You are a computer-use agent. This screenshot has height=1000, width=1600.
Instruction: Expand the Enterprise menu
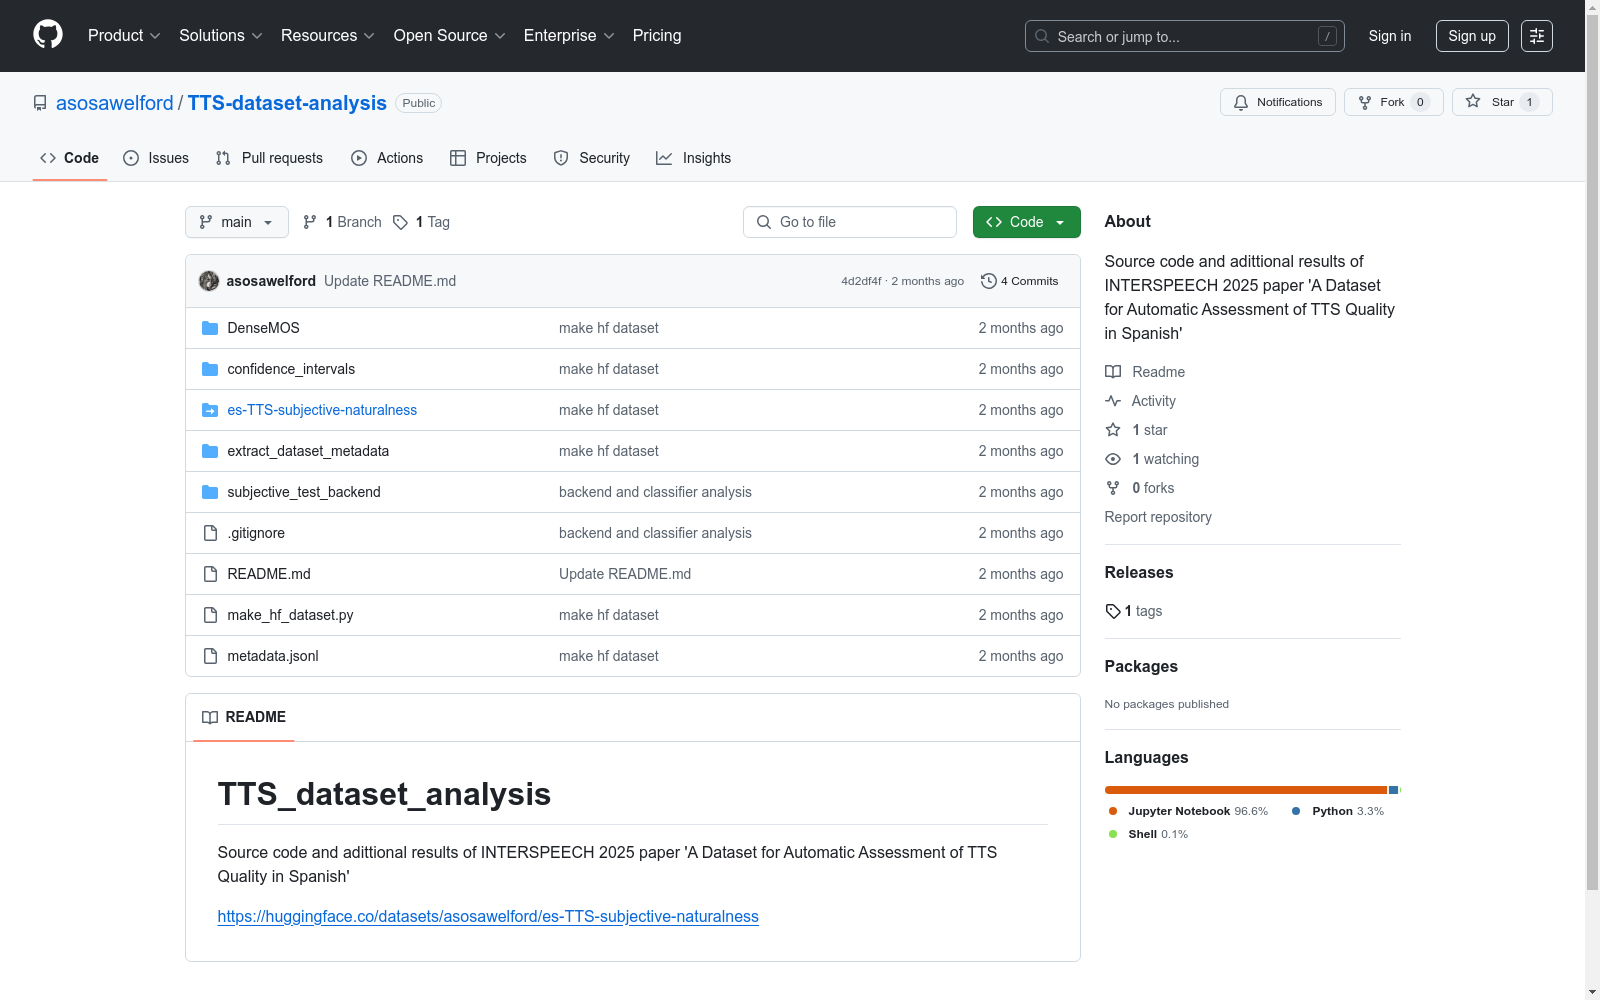click(569, 36)
